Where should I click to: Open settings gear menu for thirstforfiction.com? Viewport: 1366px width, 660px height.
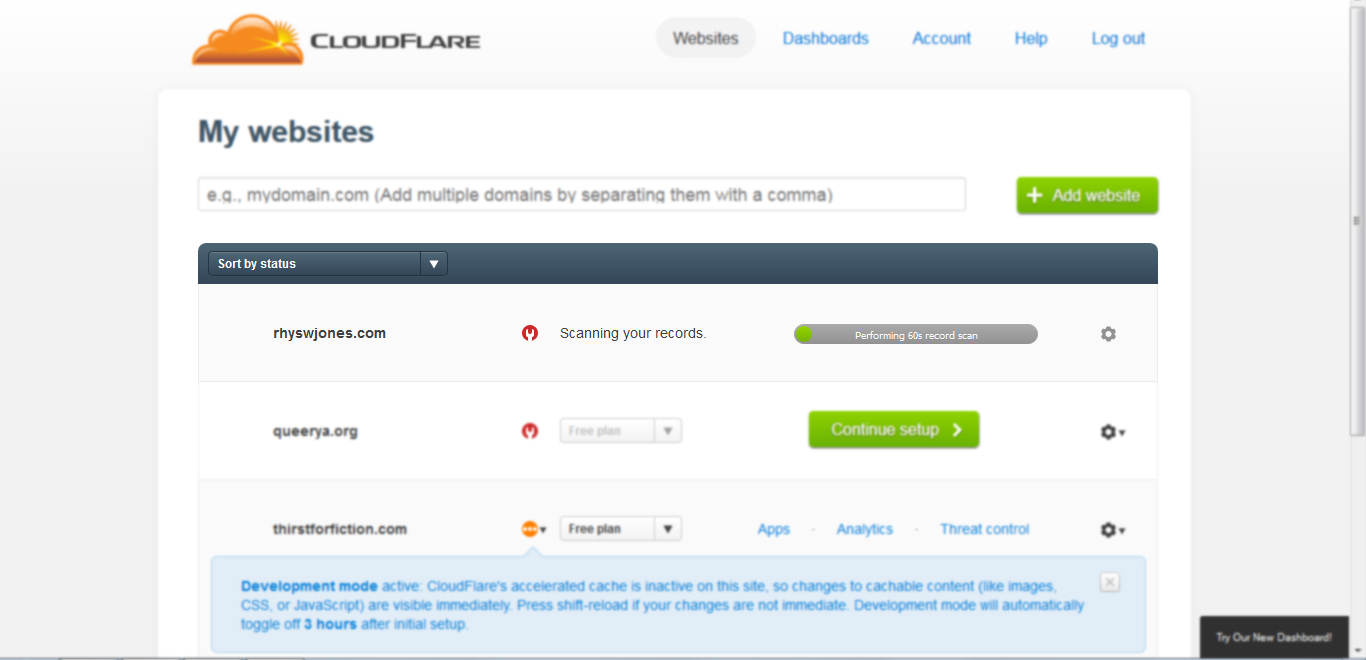(1112, 530)
